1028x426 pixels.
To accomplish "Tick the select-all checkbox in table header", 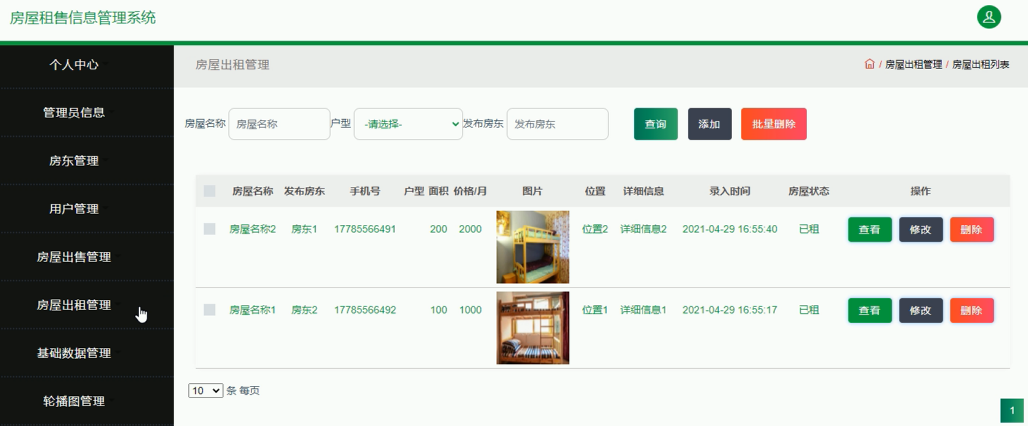I will (x=209, y=191).
